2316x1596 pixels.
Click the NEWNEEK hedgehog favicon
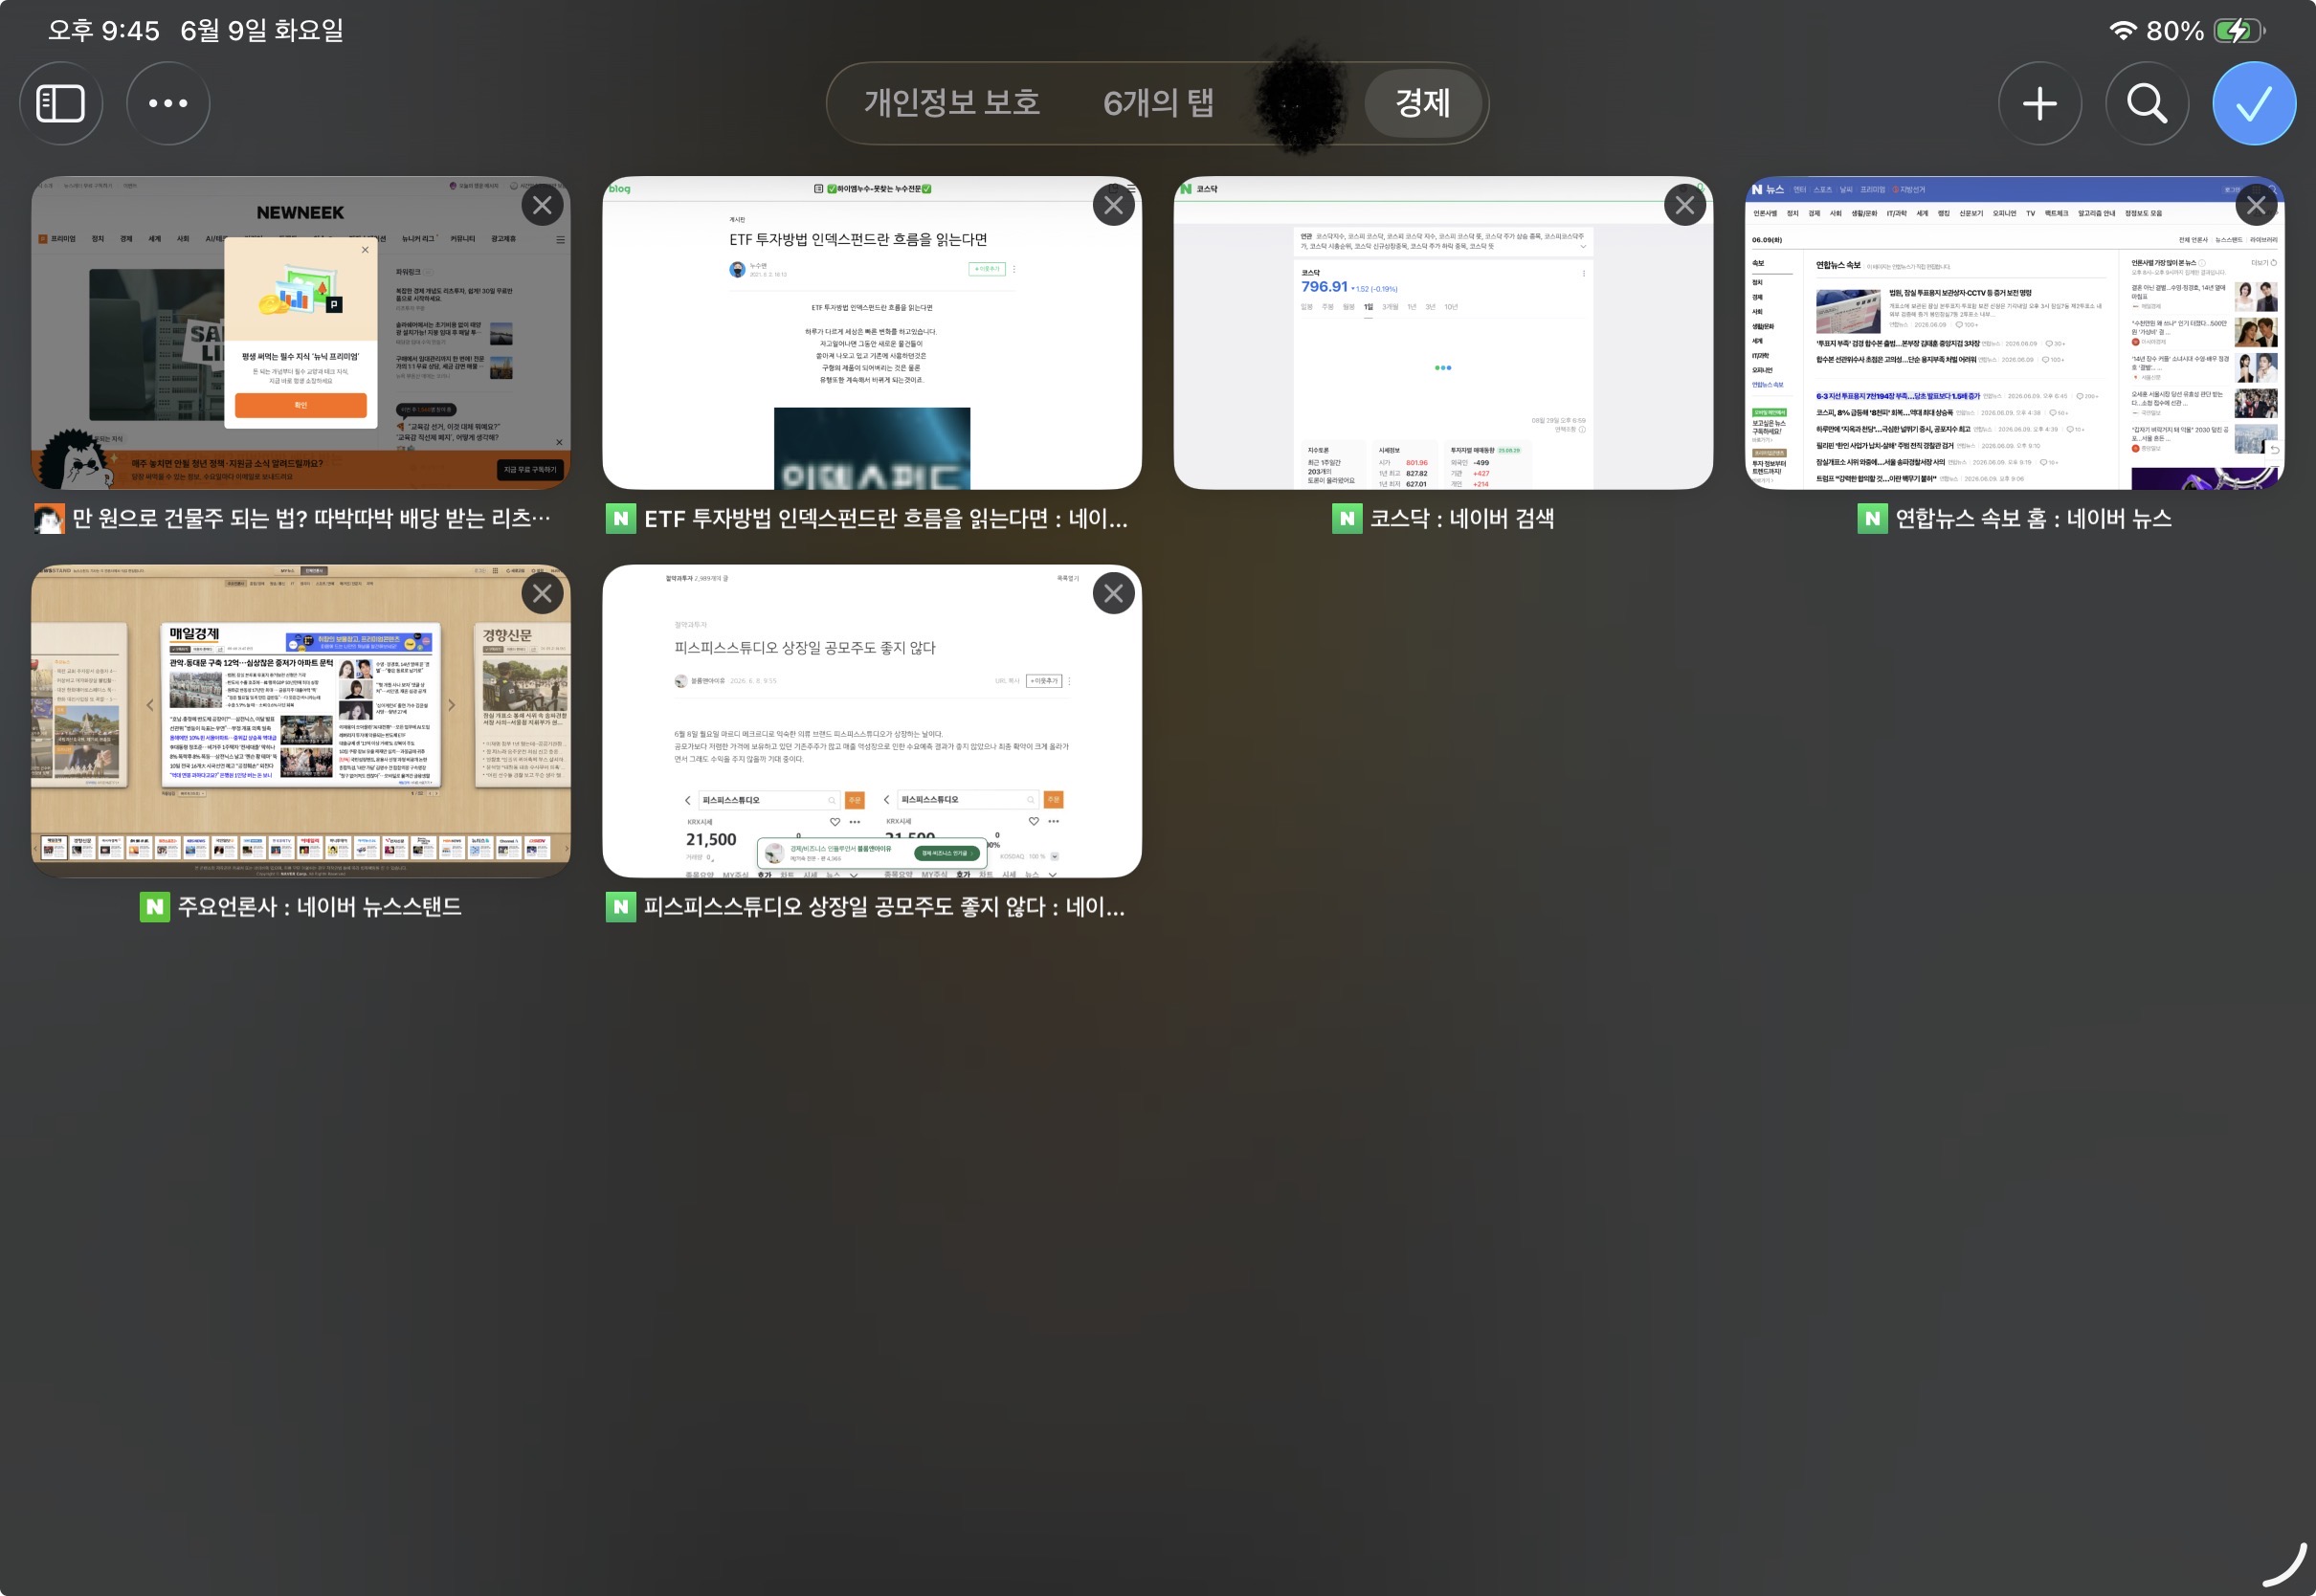coord(49,519)
